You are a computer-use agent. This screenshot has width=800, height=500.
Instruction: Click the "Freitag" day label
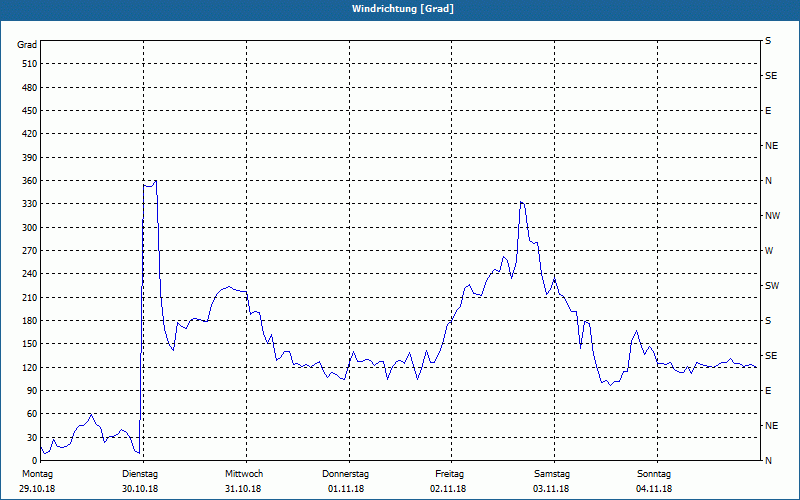(x=449, y=474)
